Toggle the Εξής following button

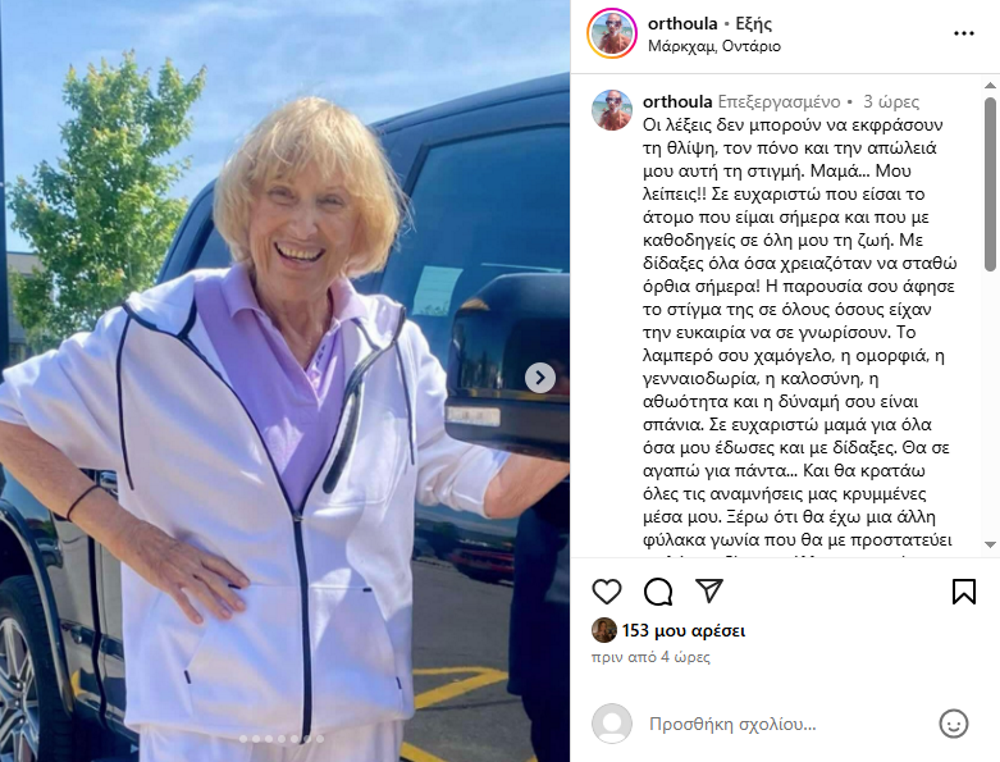tap(754, 24)
